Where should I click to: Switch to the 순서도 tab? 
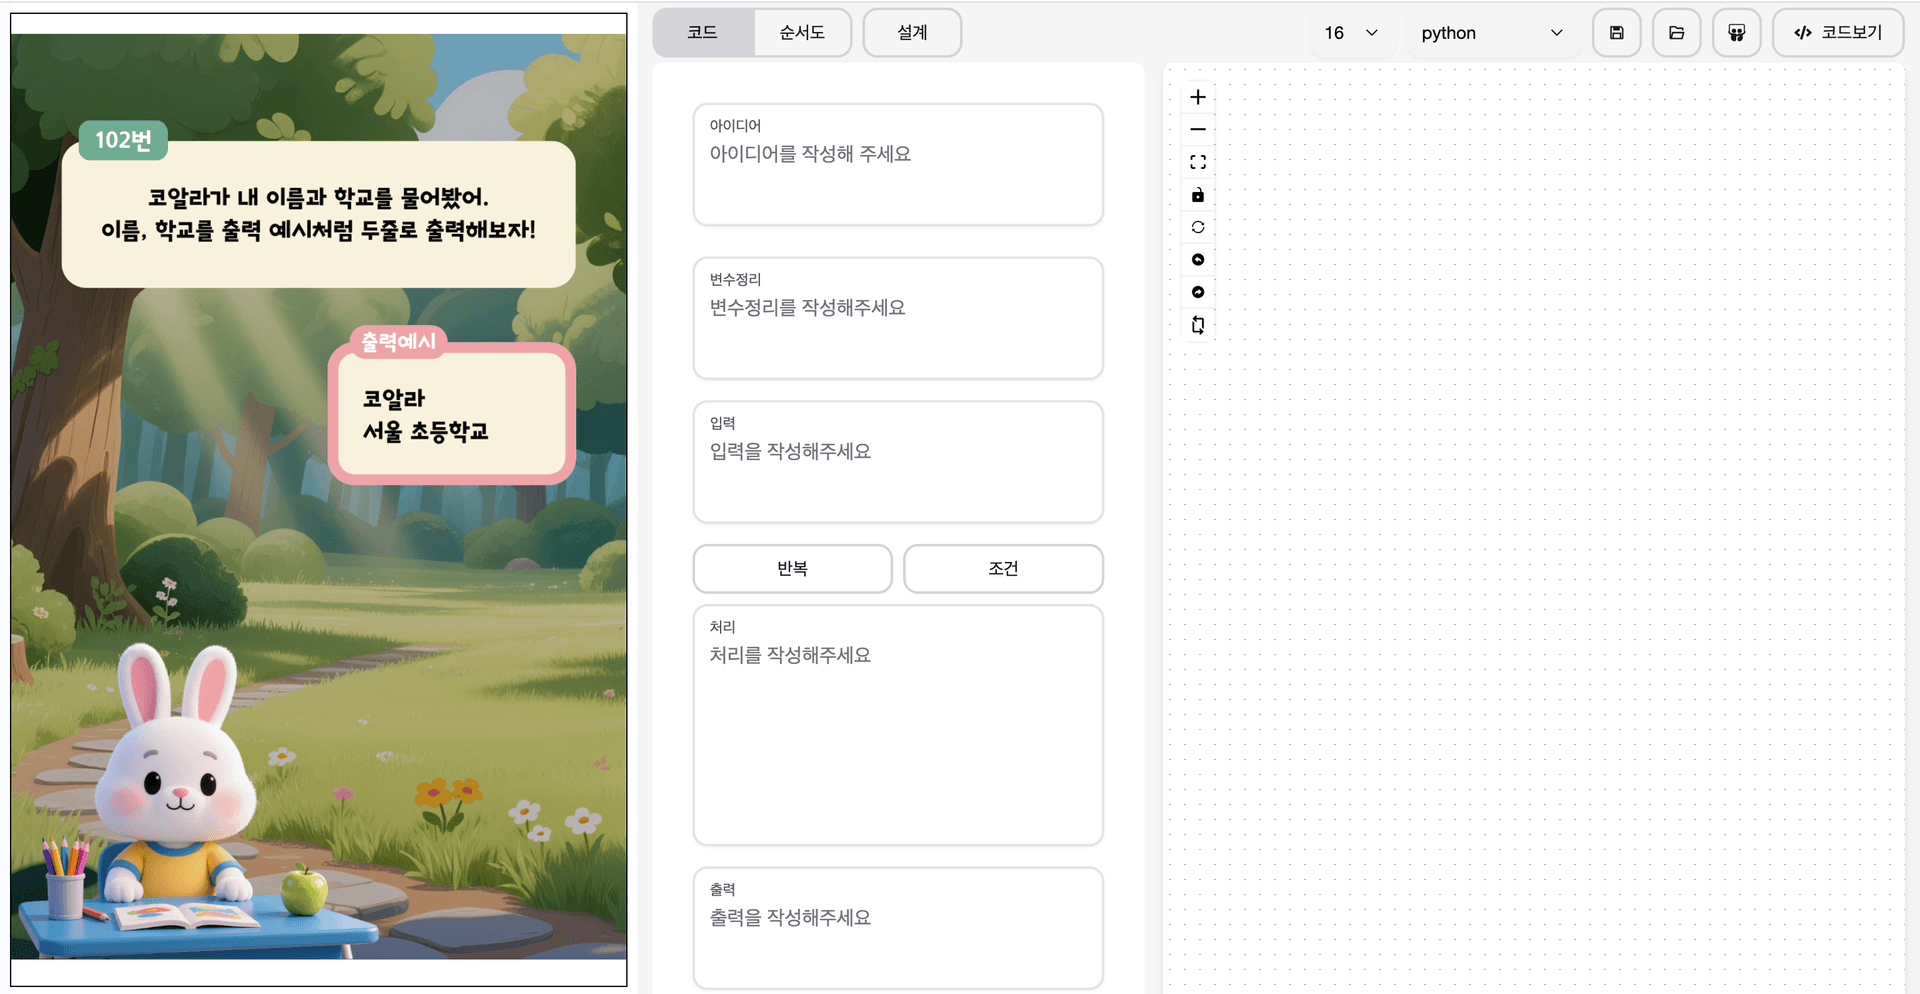(801, 32)
